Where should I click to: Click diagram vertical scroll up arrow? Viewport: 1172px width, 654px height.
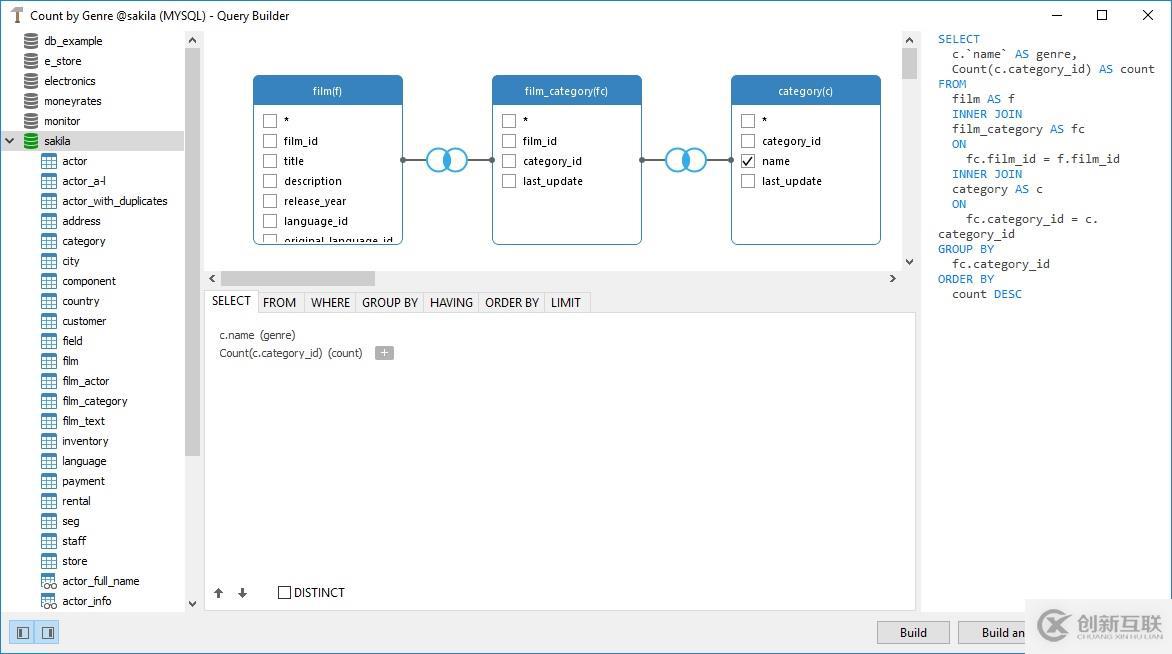coord(909,40)
